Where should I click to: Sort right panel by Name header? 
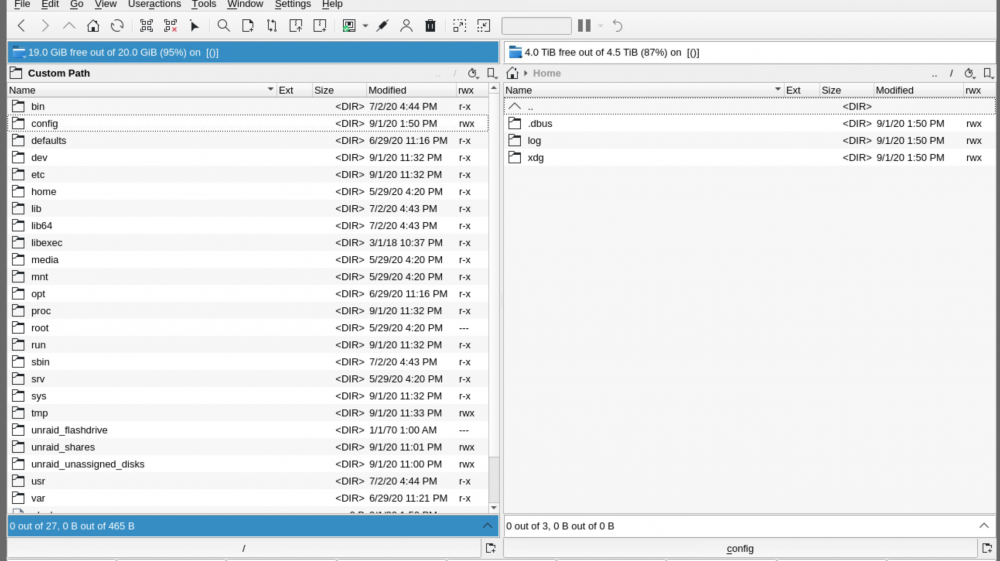(x=643, y=90)
